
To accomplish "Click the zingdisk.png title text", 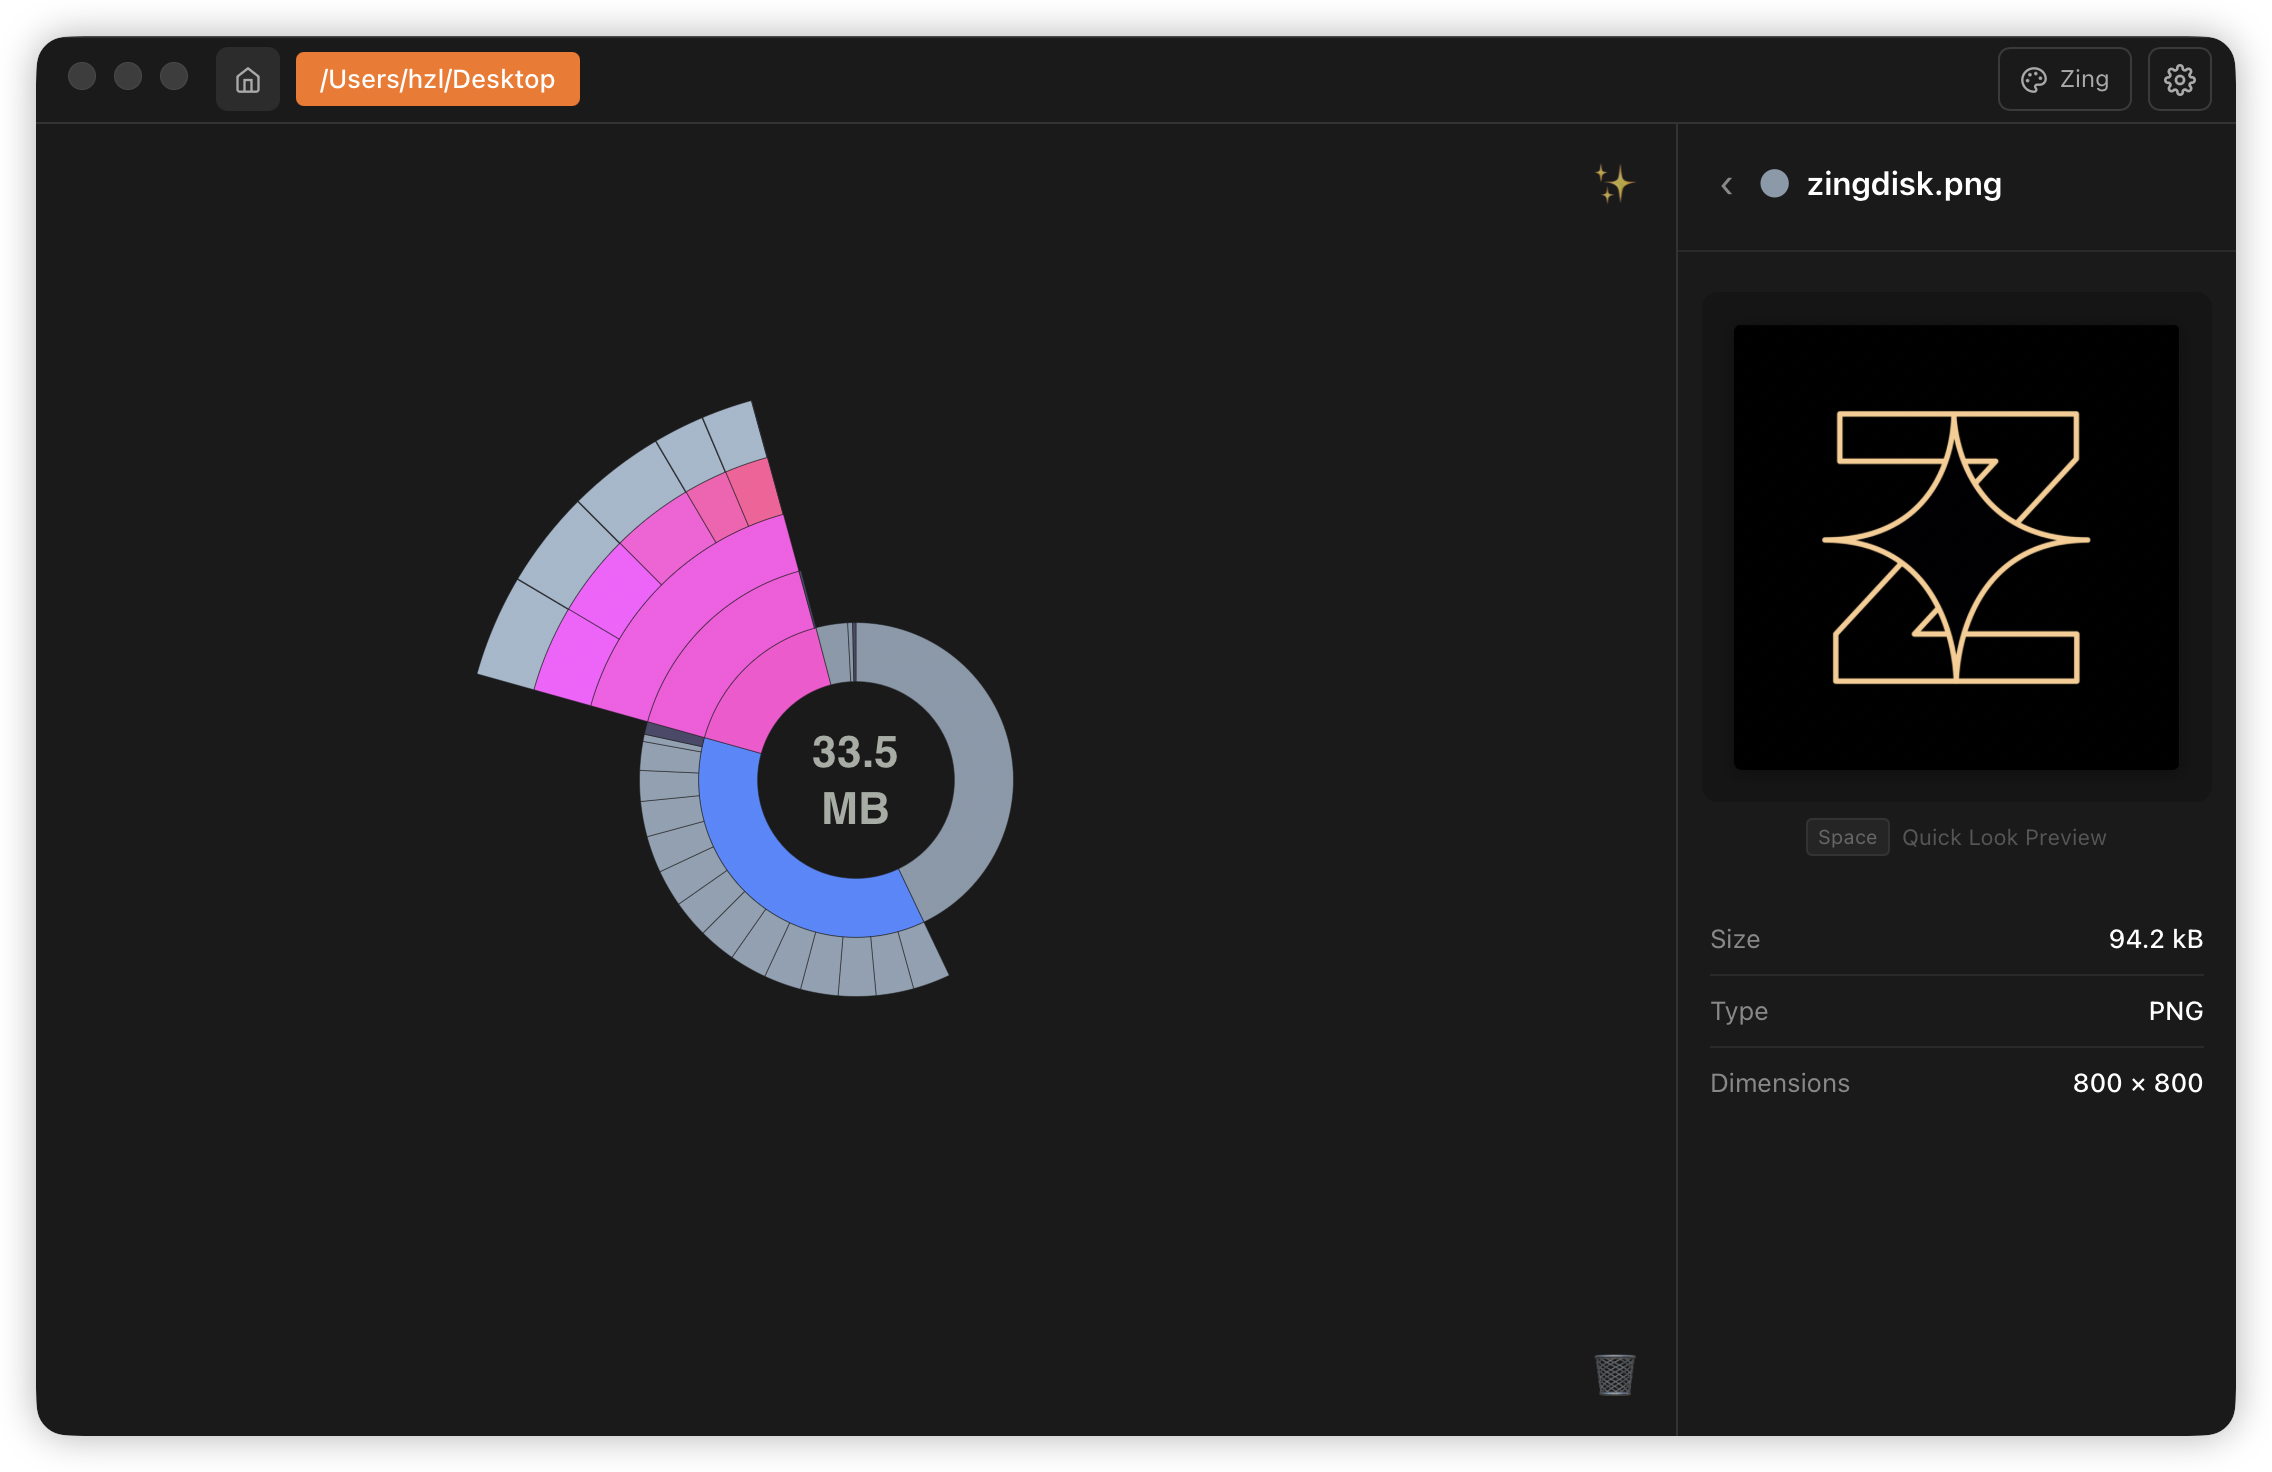I will coord(1903,184).
